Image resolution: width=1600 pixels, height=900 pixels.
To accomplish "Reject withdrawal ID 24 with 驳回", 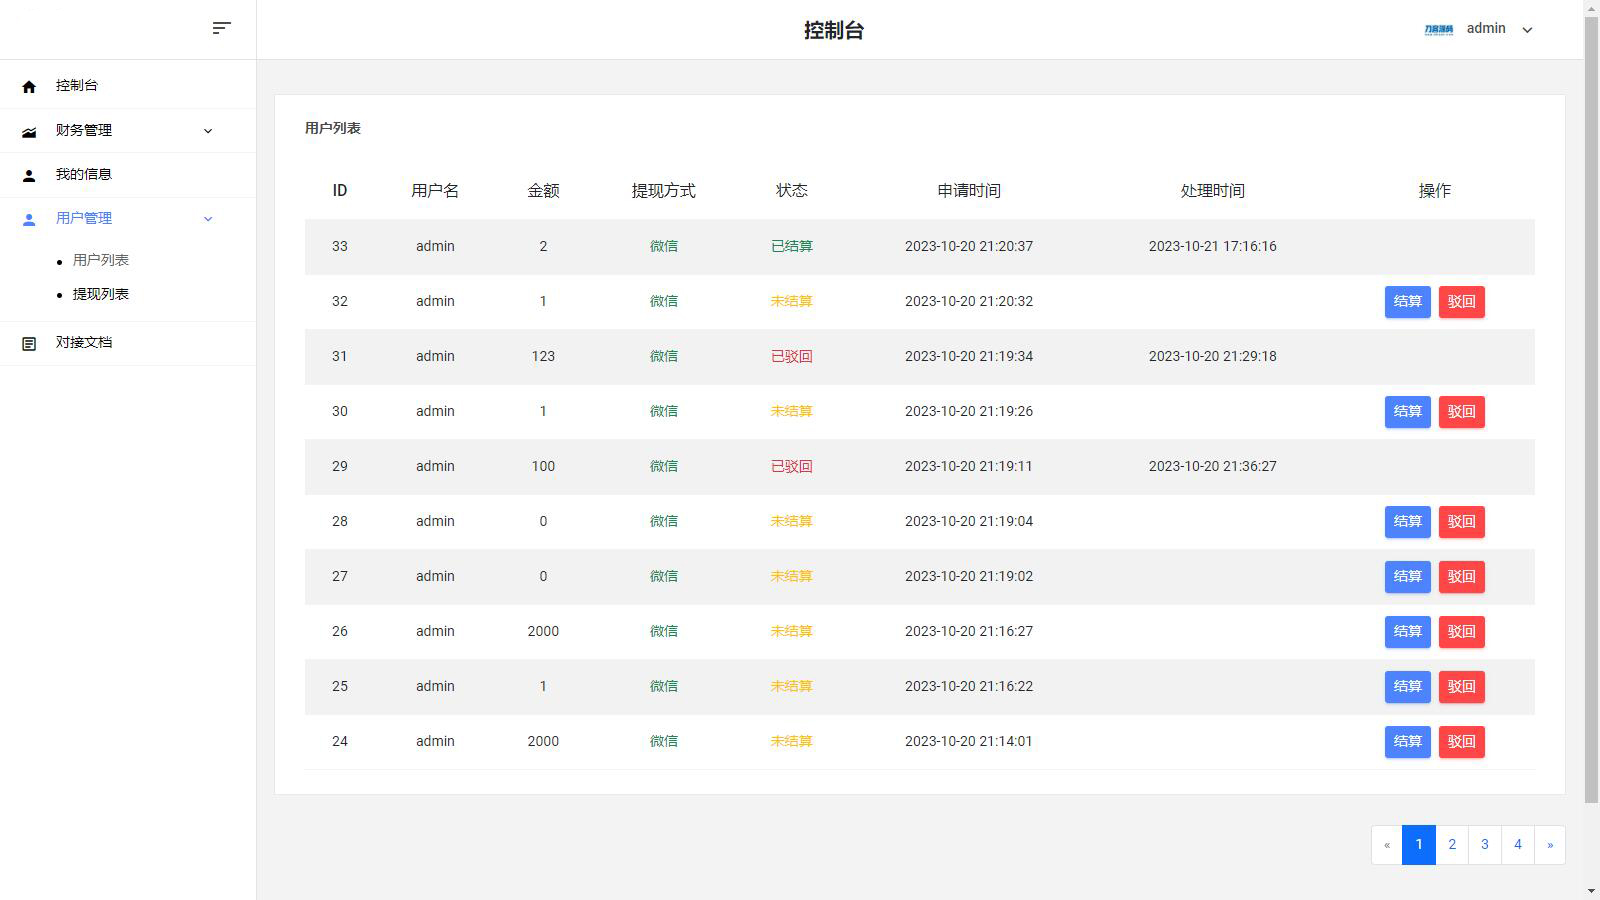I will (x=1461, y=741).
